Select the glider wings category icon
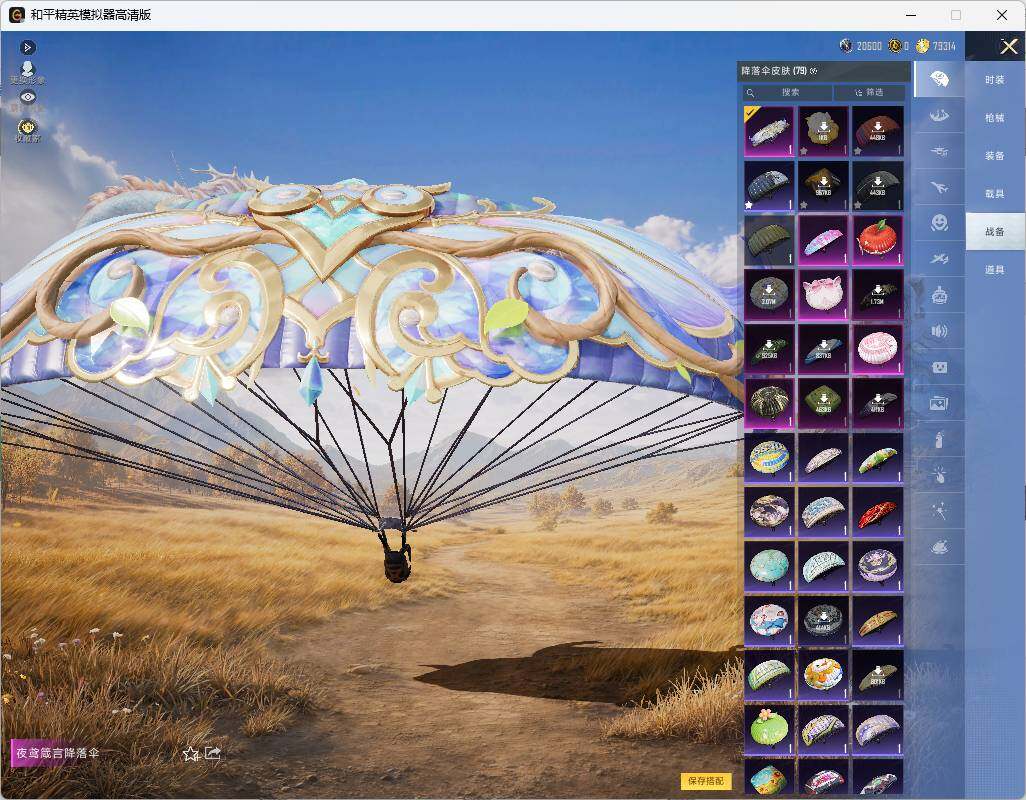Screen dimensions: 1026x800 point(939,116)
